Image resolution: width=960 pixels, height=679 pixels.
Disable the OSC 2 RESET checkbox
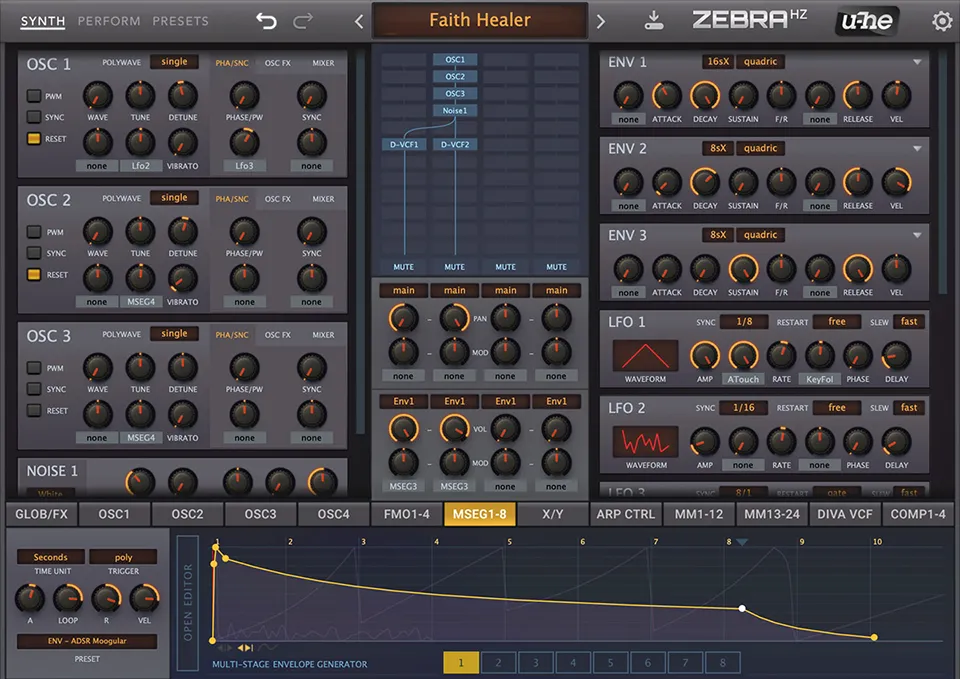pyautogui.click(x=34, y=274)
